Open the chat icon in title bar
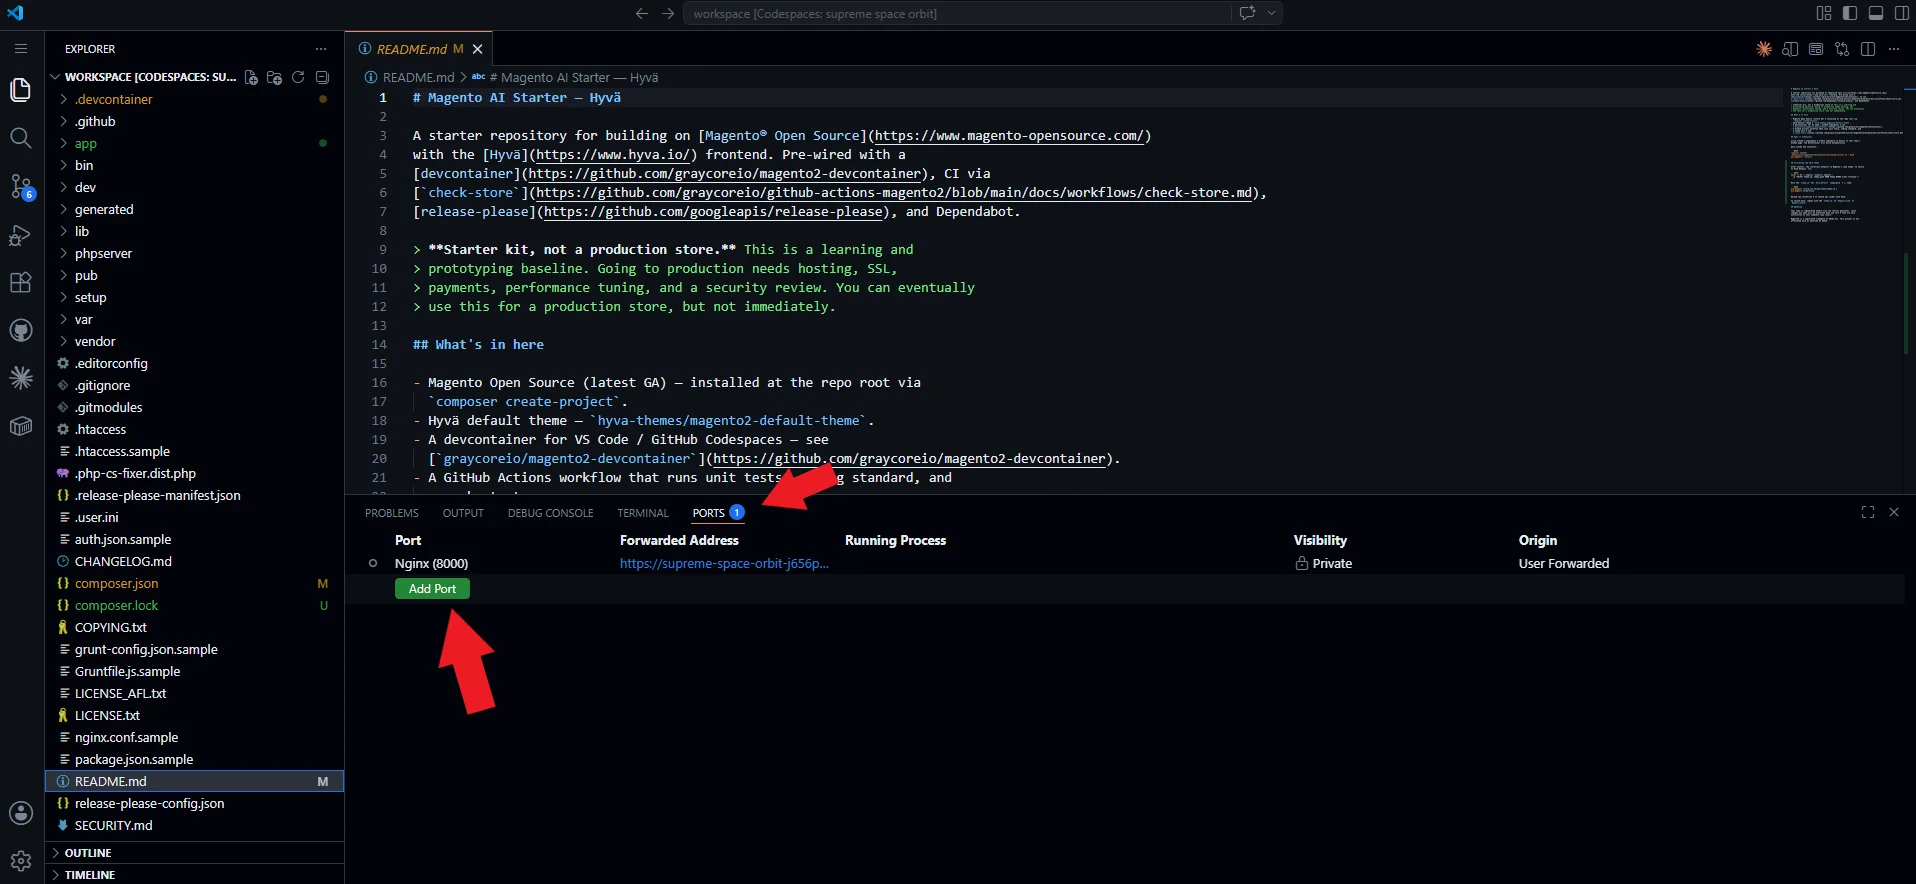 [x=1247, y=13]
